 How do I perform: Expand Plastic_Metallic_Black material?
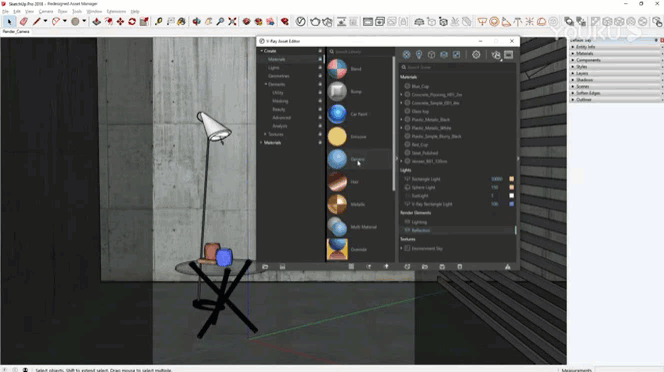pos(401,119)
